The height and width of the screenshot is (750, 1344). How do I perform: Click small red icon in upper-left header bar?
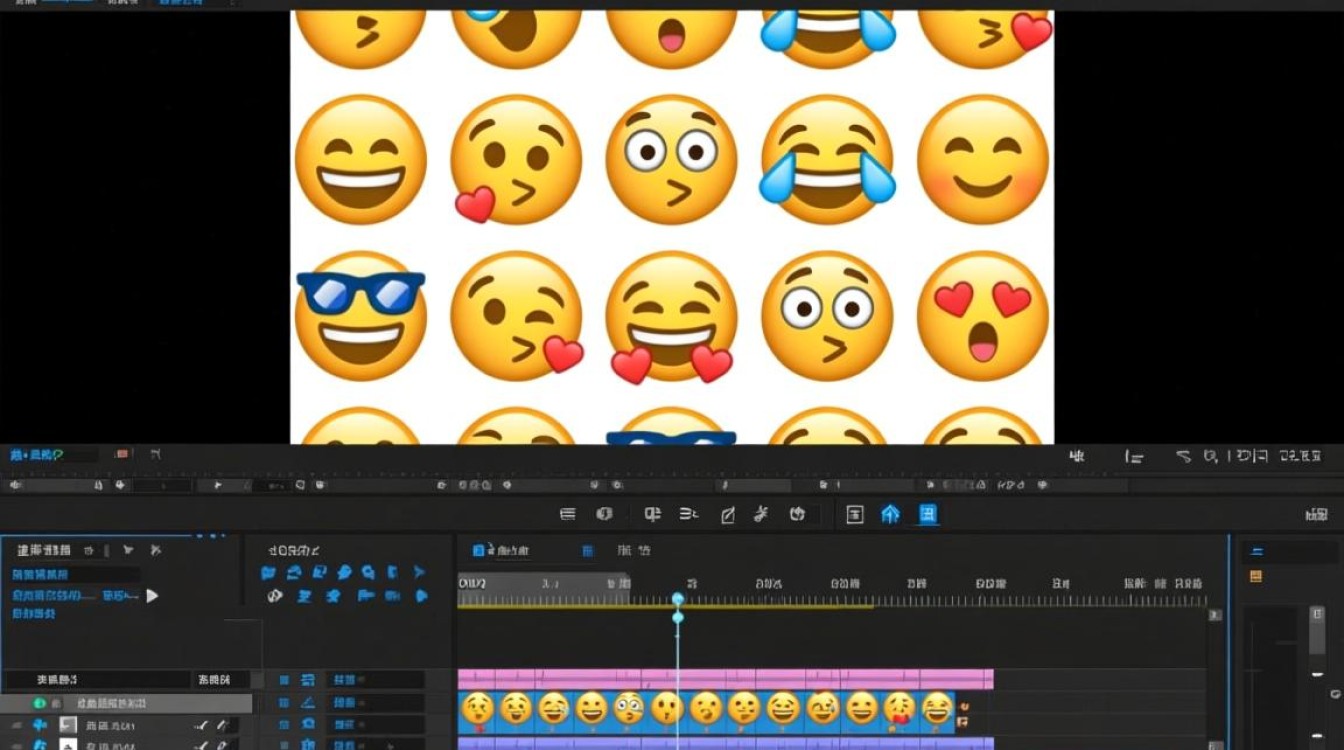tap(123, 454)
